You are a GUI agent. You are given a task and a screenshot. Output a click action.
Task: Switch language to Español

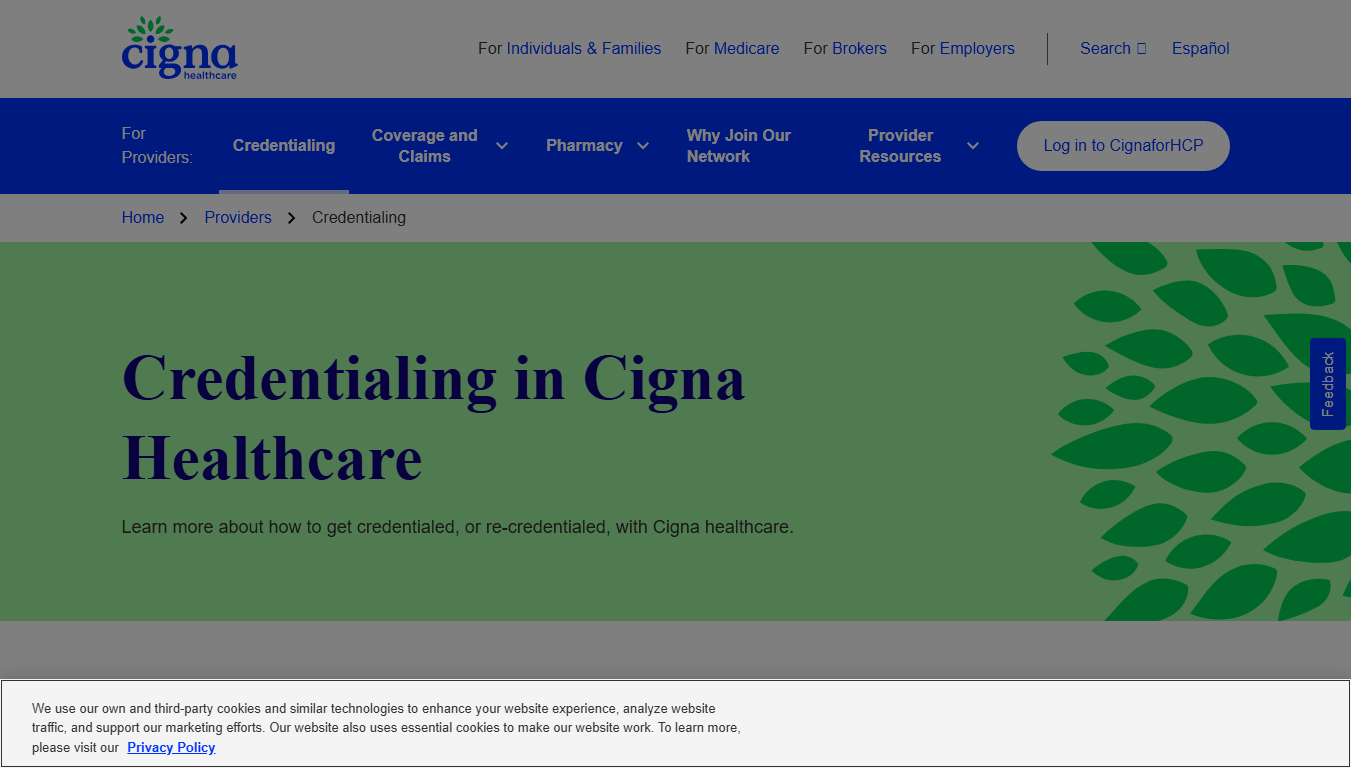tap(1200, 48)
